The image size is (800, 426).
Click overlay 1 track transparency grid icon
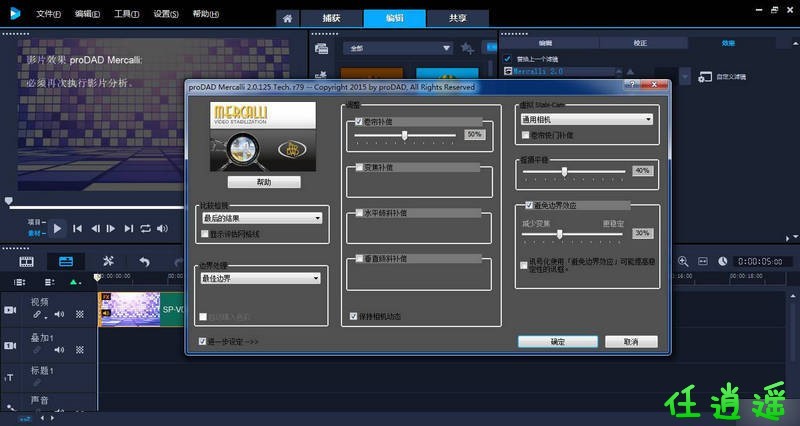[80, 350]
